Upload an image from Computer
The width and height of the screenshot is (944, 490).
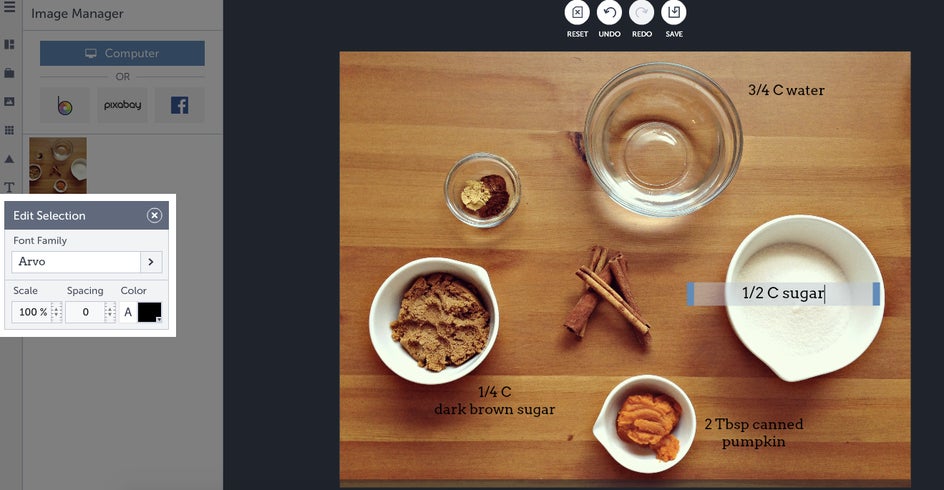[x=122, y=53]
